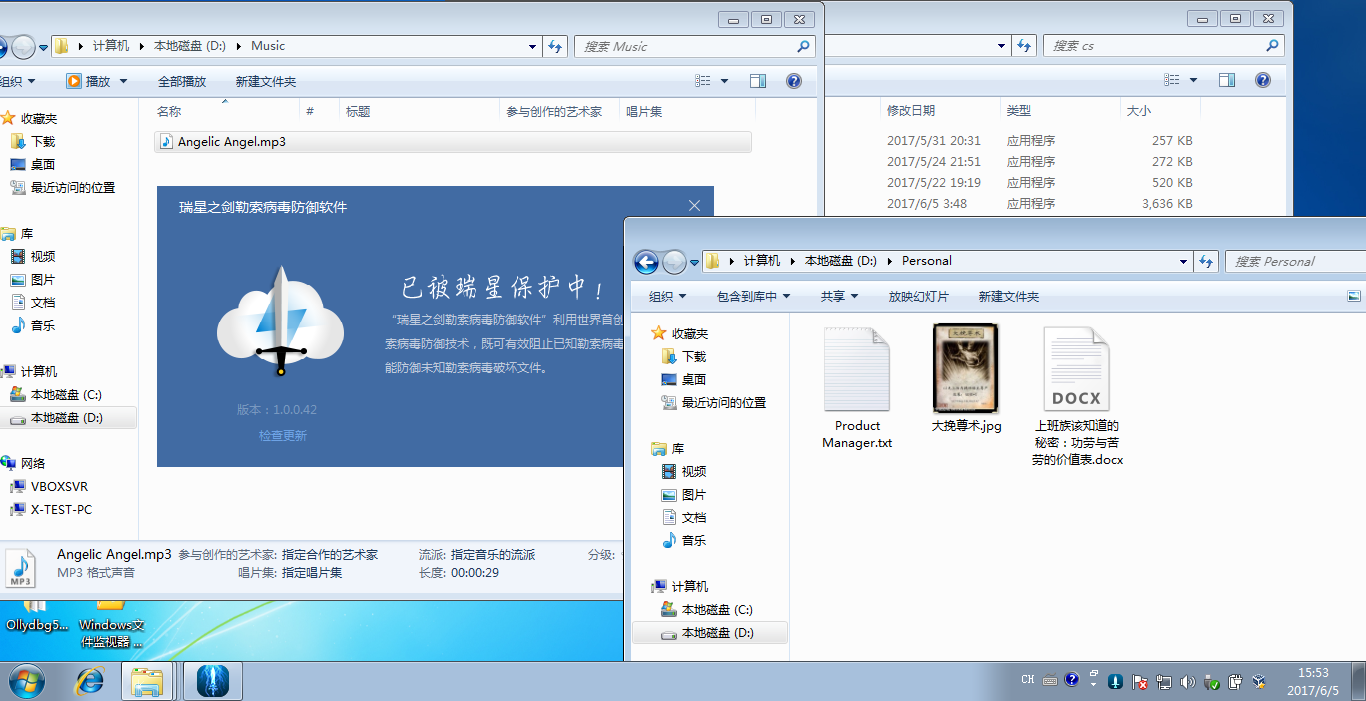Launch Internet Explorer from taskbar

coord(90,682)
